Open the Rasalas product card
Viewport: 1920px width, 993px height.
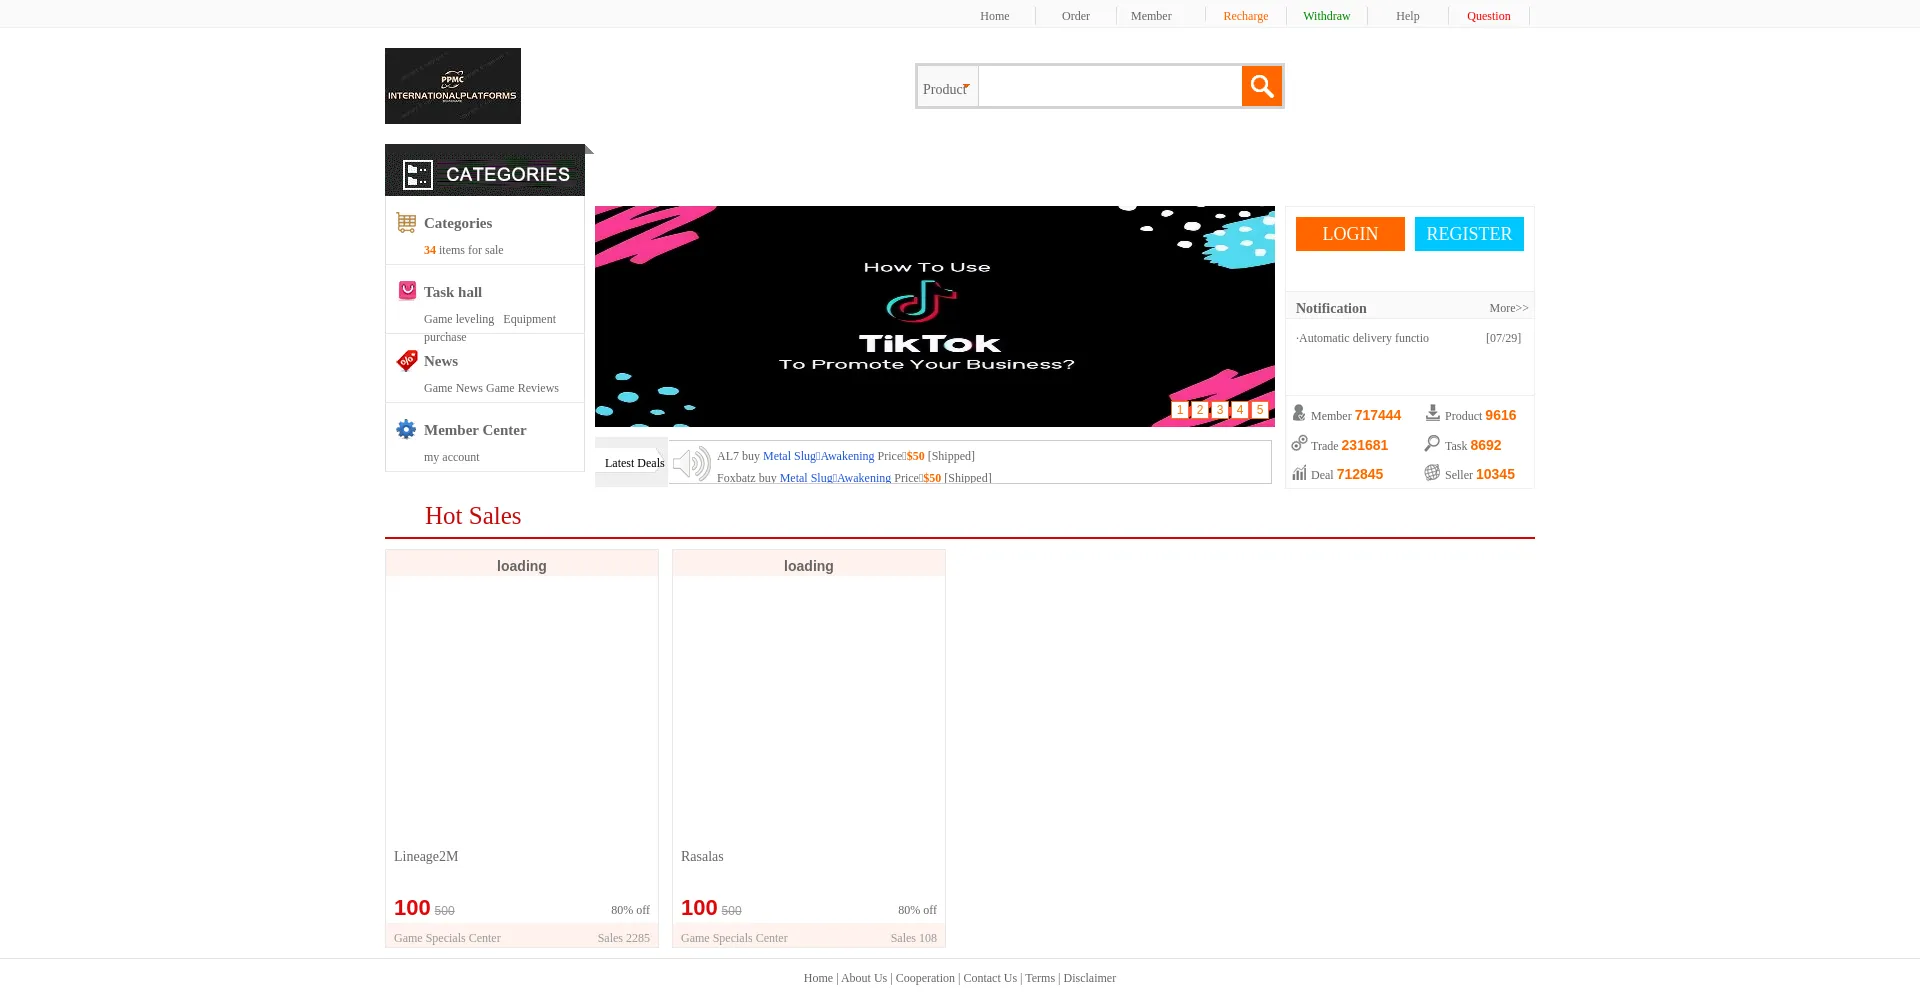tap(809, 748)
